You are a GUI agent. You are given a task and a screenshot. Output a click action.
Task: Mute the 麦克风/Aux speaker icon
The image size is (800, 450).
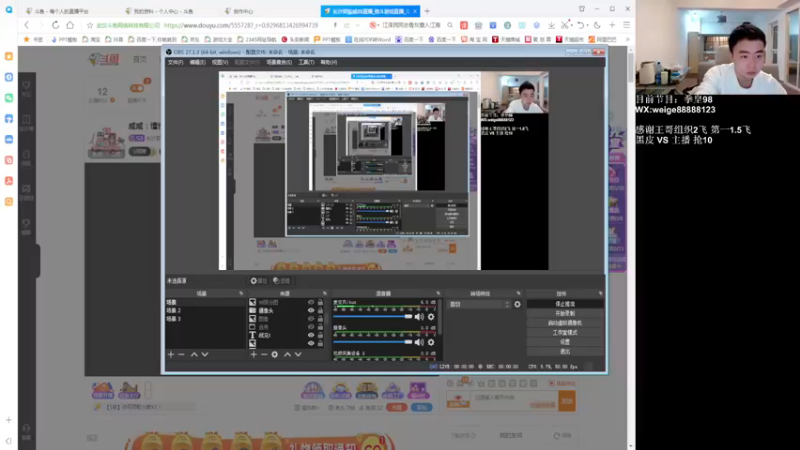419,317
